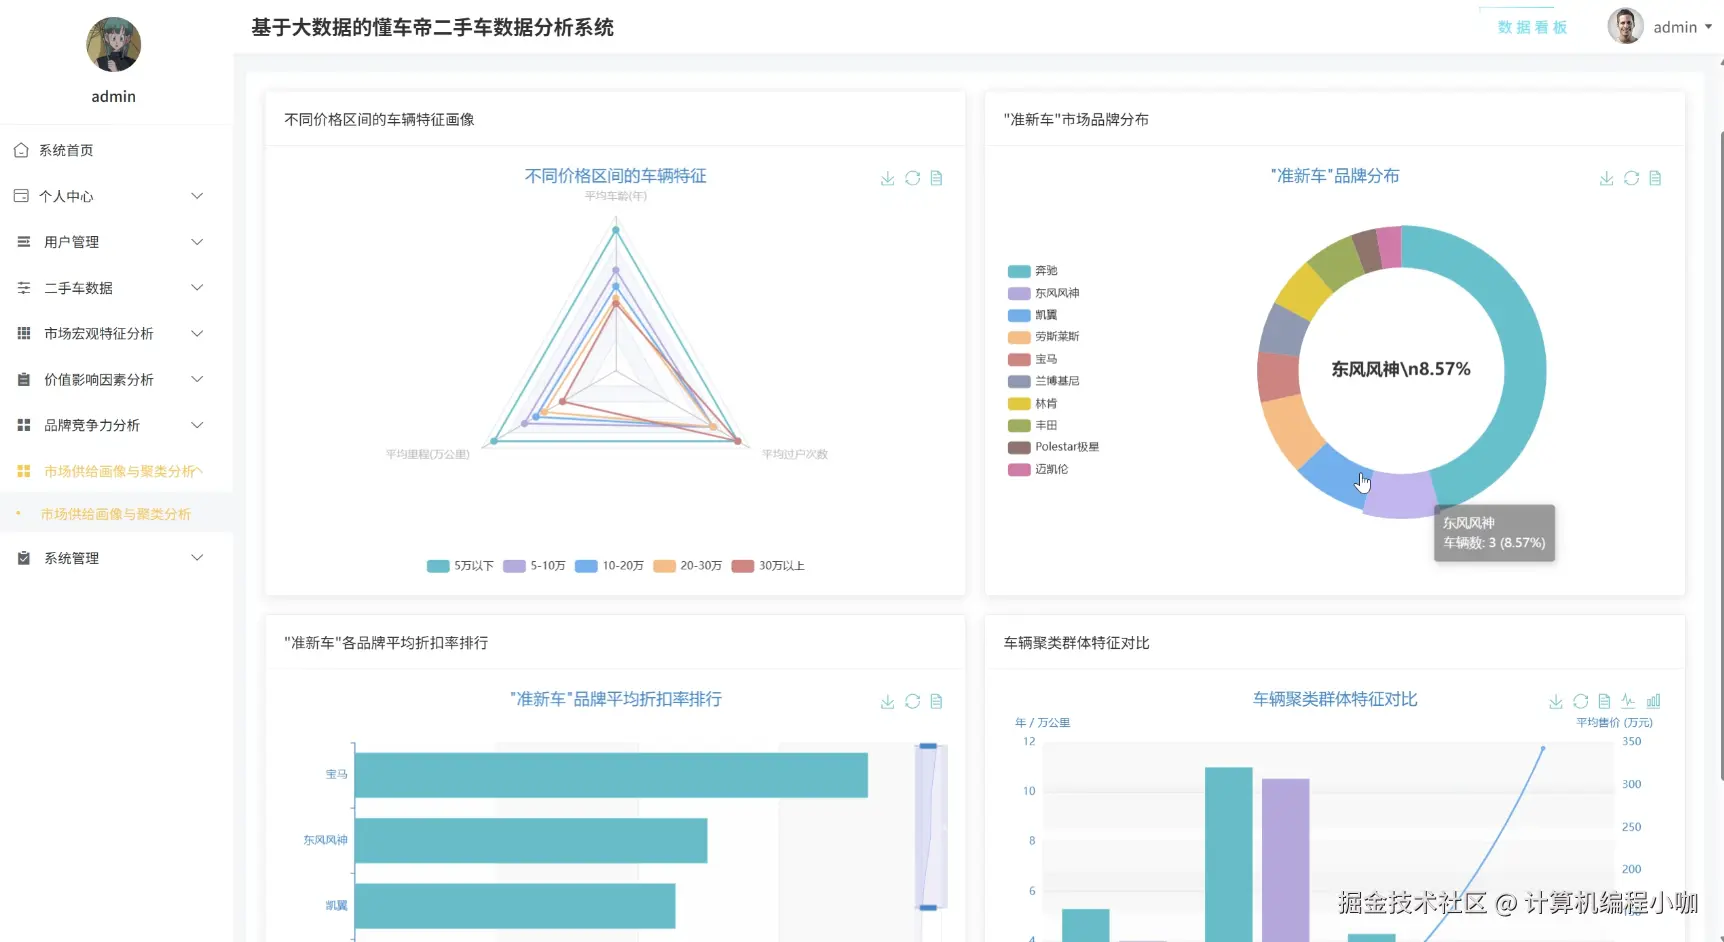Save the brand donut chart as image
1724x942 pixels.
(x=1606, y=178)
